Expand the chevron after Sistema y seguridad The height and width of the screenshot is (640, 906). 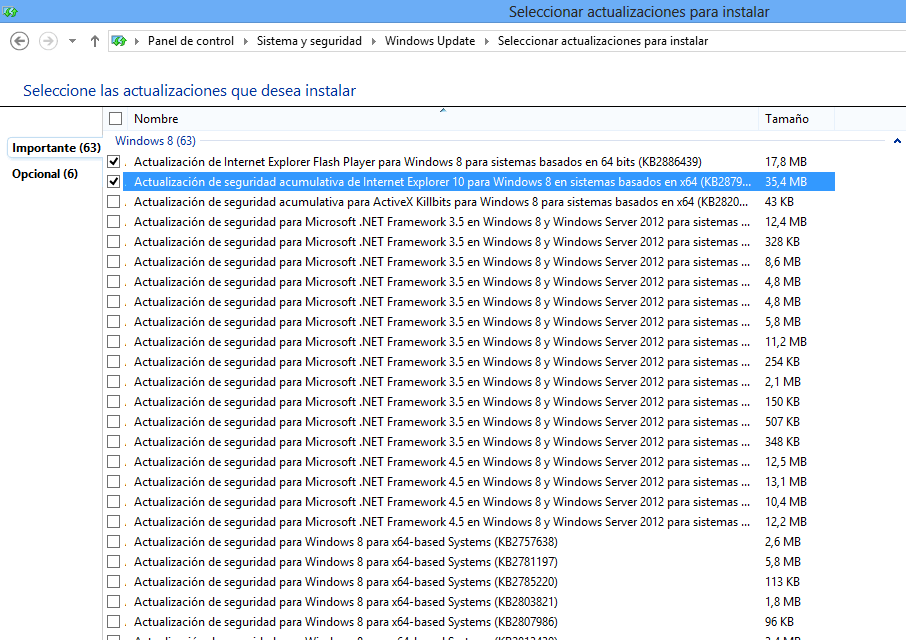pos(373,41)
